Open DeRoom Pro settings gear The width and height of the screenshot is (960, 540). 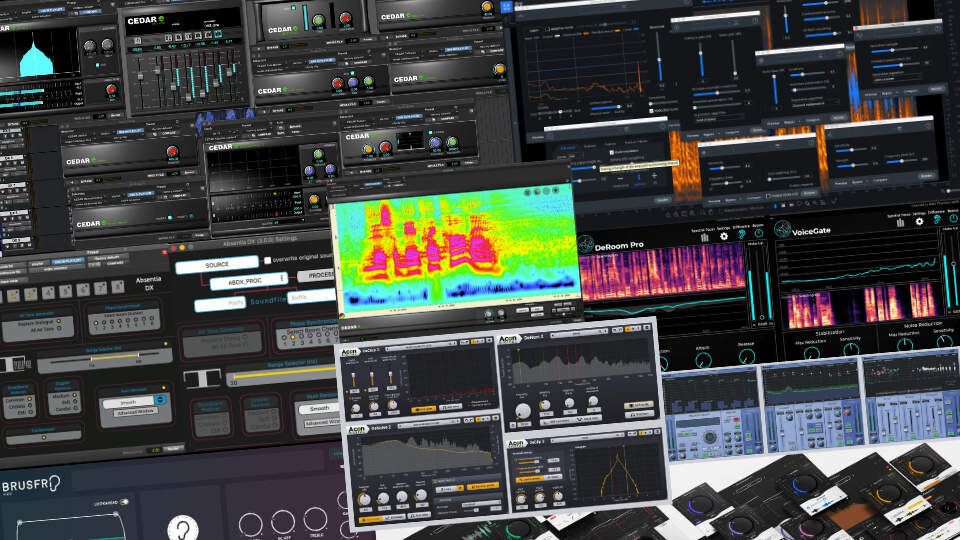pos(724,236)
